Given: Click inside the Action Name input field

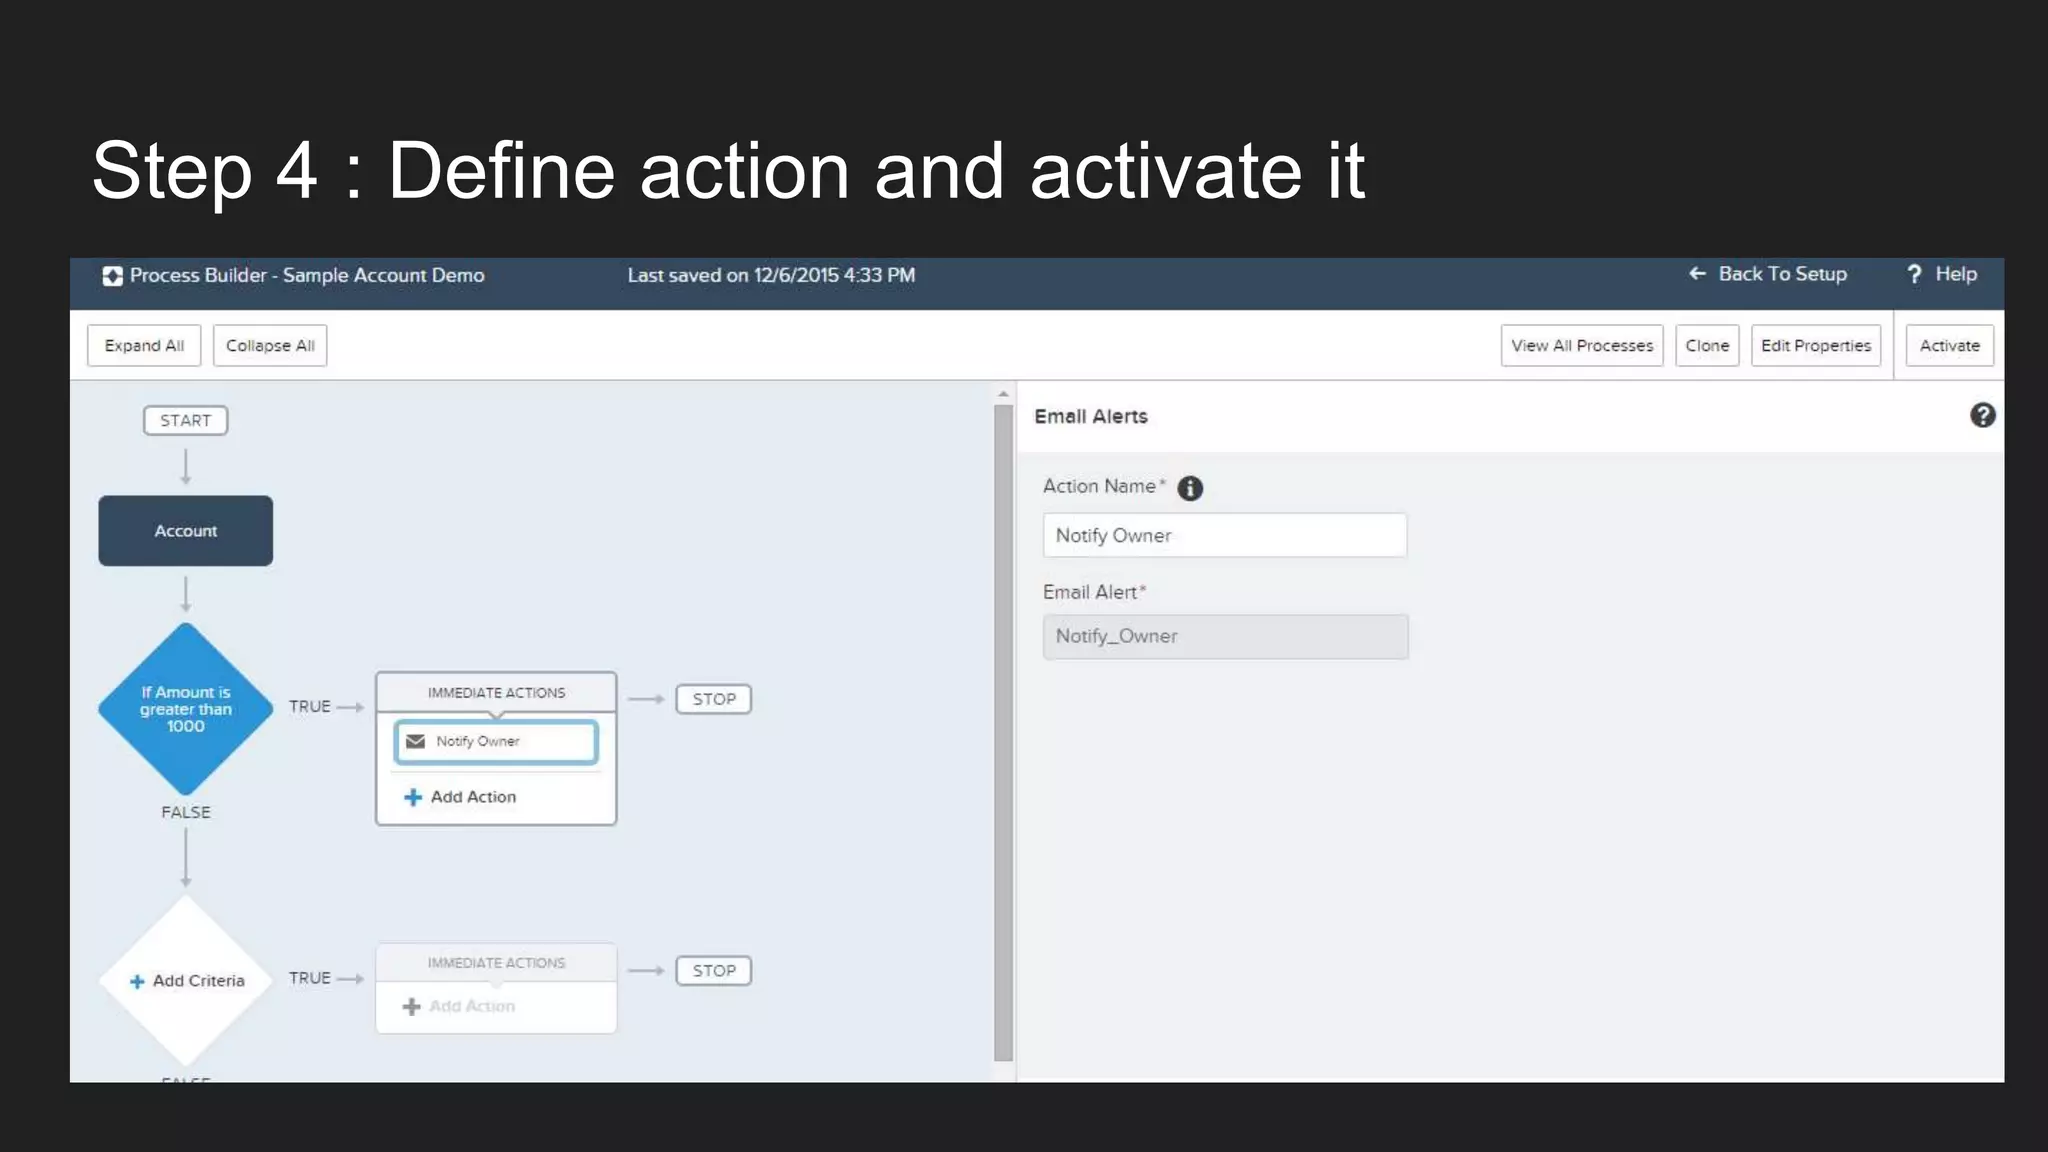Looking at the screenshot, I should [1225, 535].
